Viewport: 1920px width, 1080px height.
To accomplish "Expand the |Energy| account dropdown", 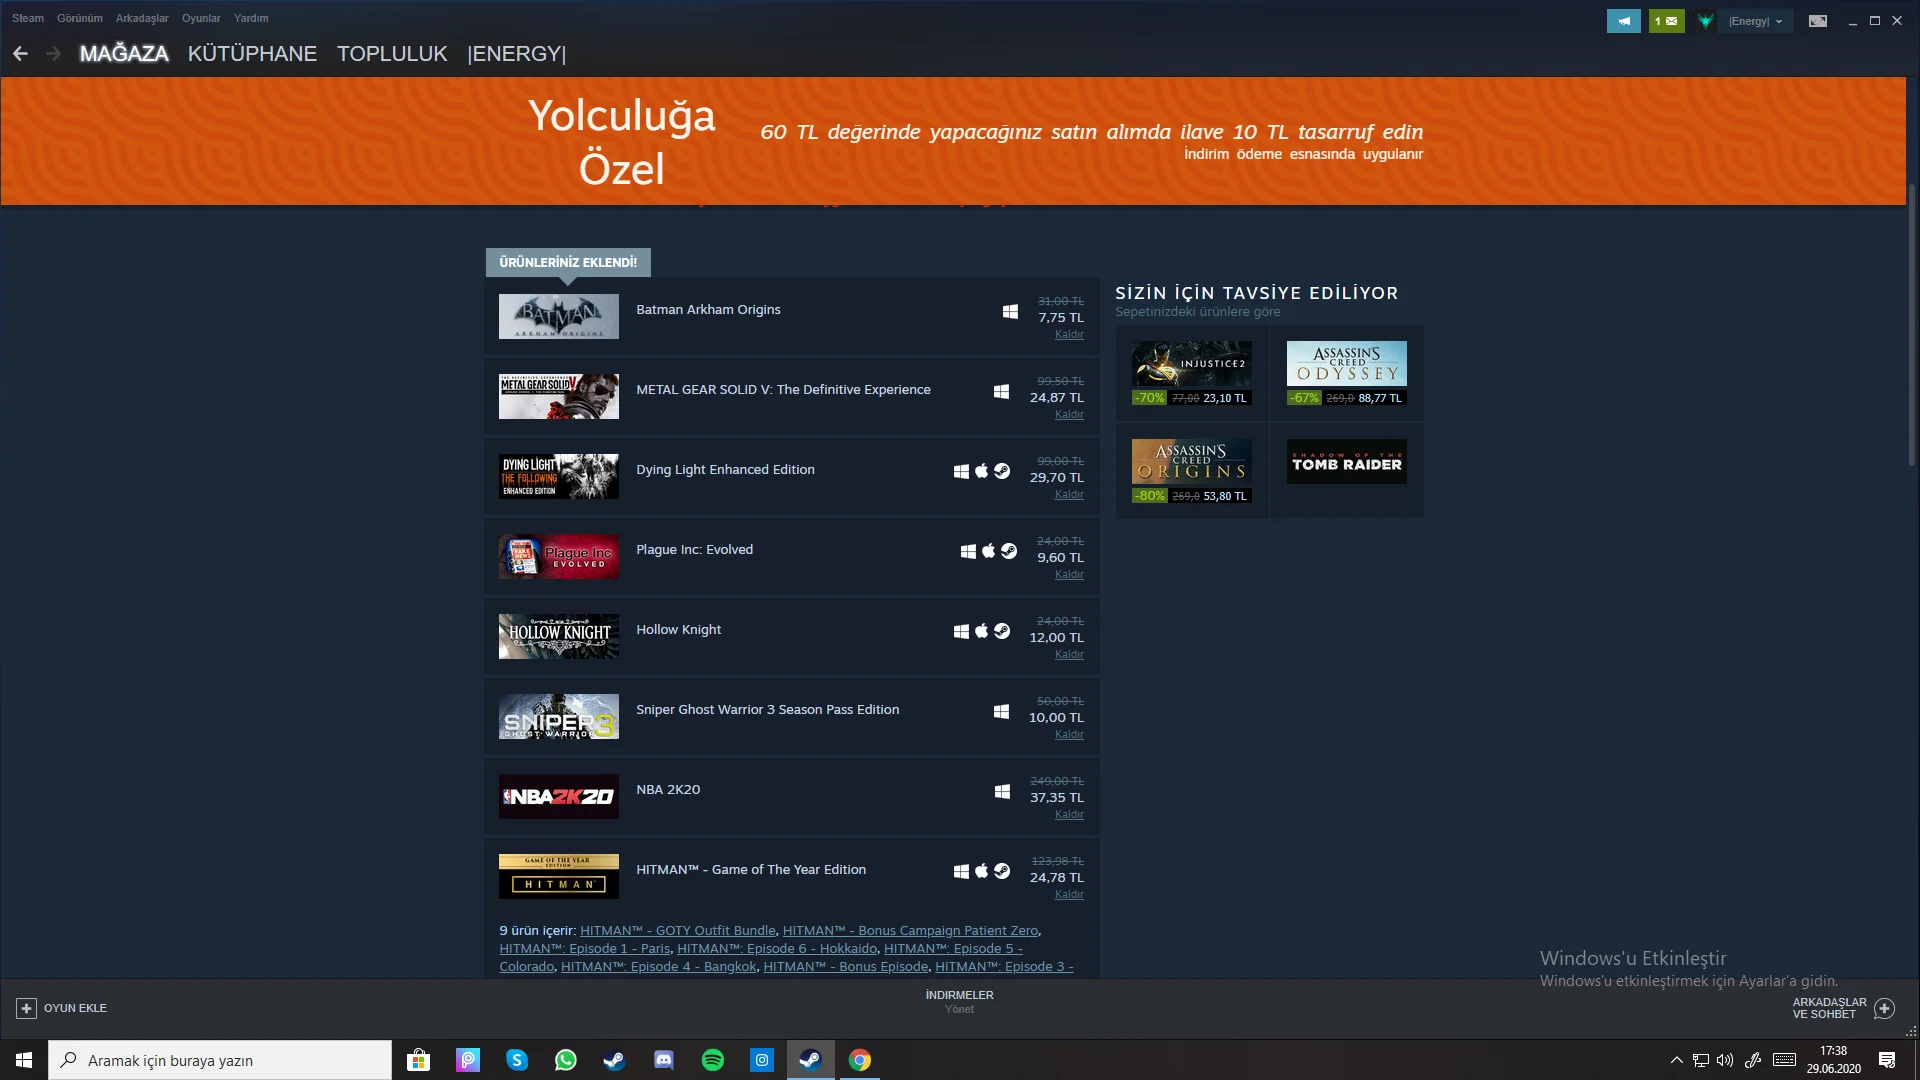I will pos(1755,21).
